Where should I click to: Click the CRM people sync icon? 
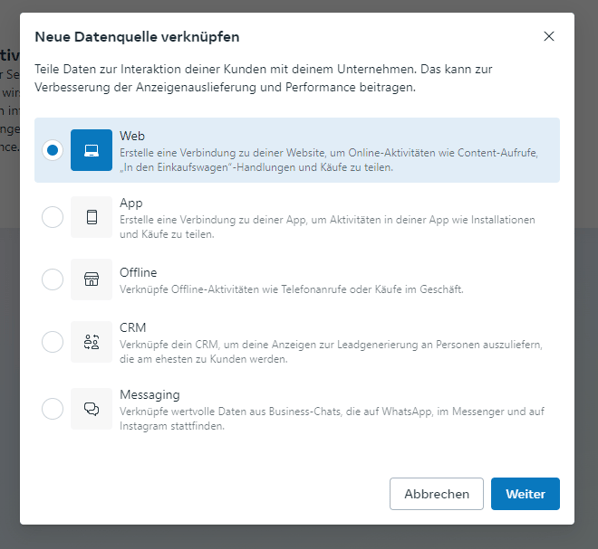[92, 342]
